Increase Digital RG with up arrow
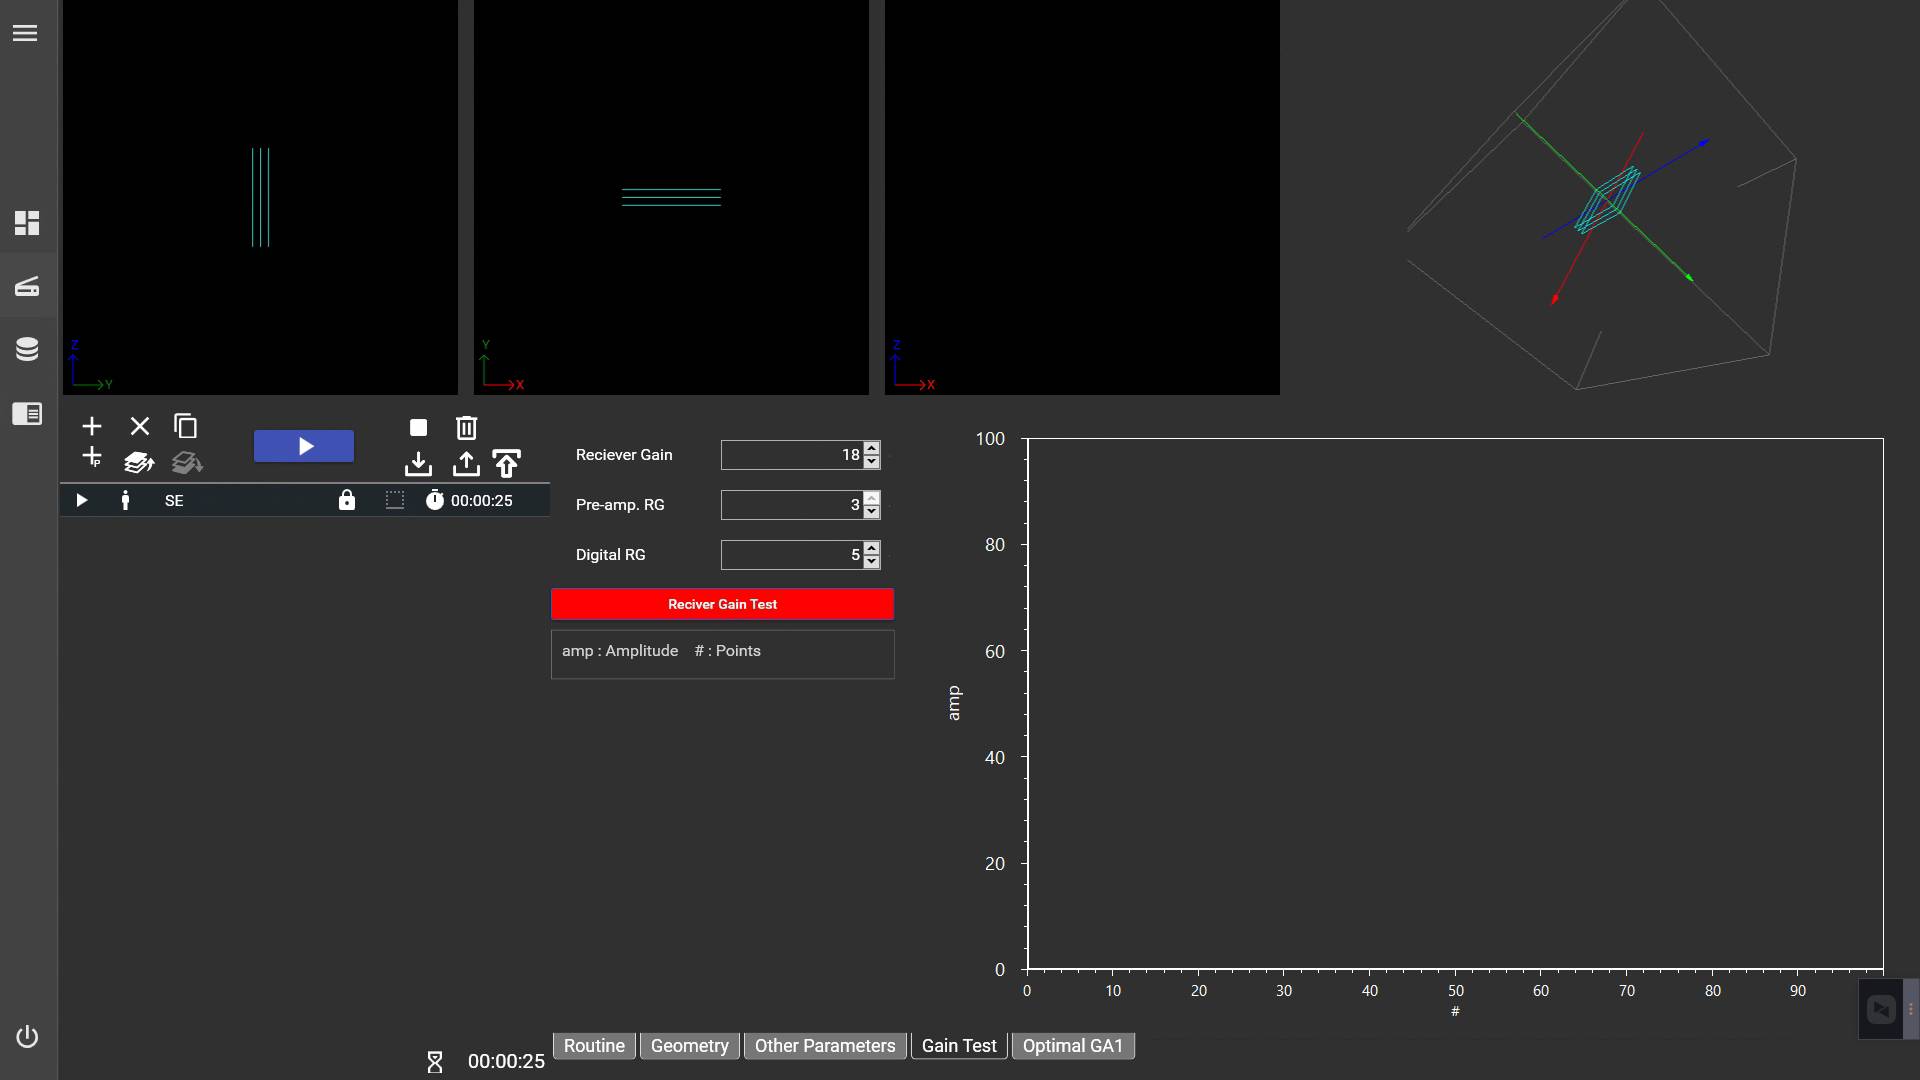1920x1080 pixels. click(872, 548)
